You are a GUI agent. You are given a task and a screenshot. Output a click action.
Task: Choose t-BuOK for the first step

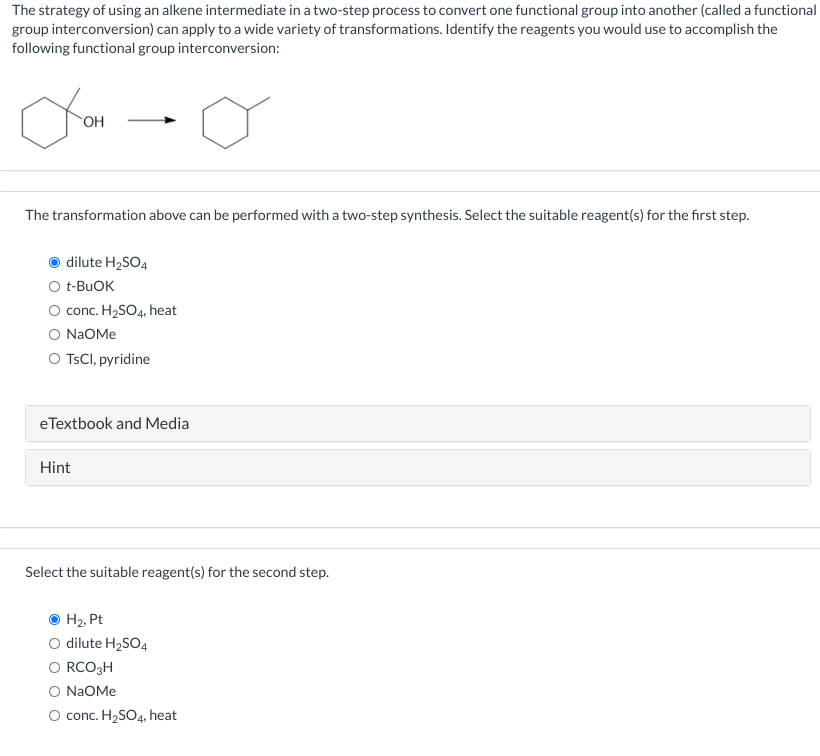(54, 287)
